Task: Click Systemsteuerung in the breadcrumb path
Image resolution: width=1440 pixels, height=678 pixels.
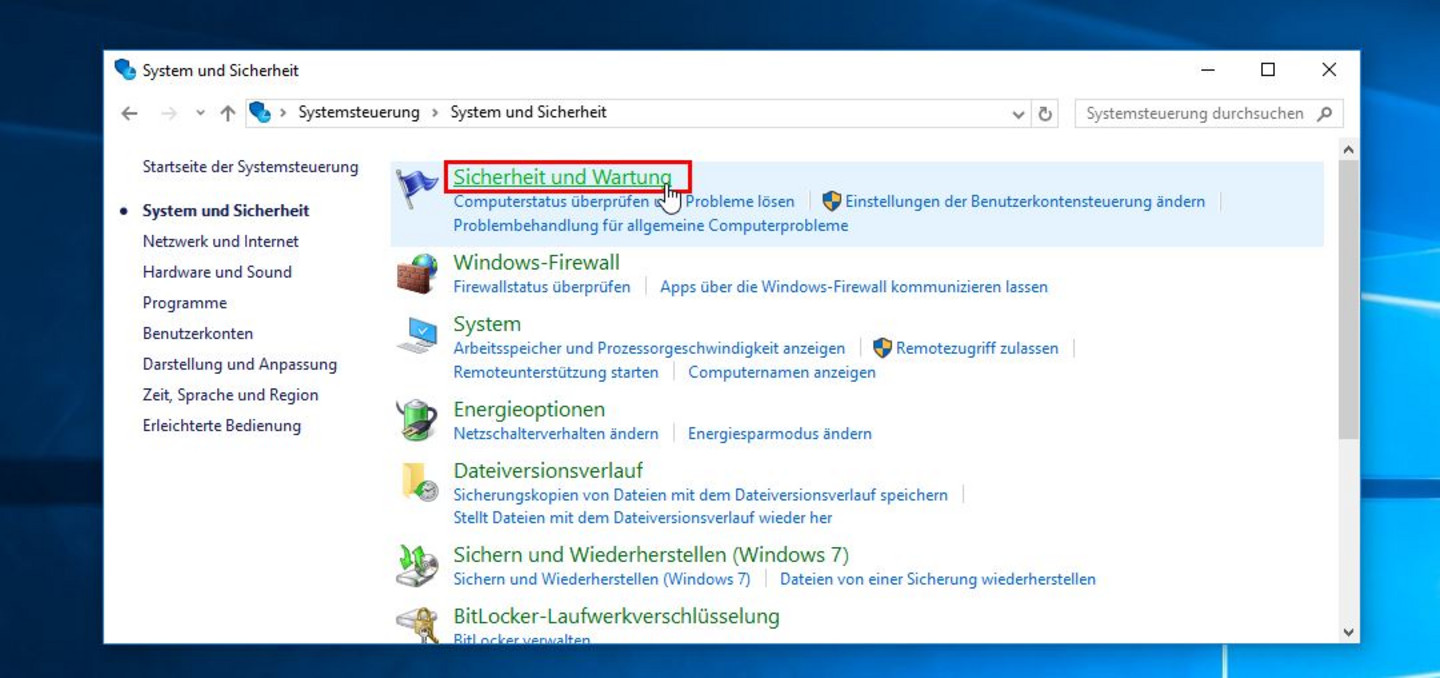Action: [359, 112]
